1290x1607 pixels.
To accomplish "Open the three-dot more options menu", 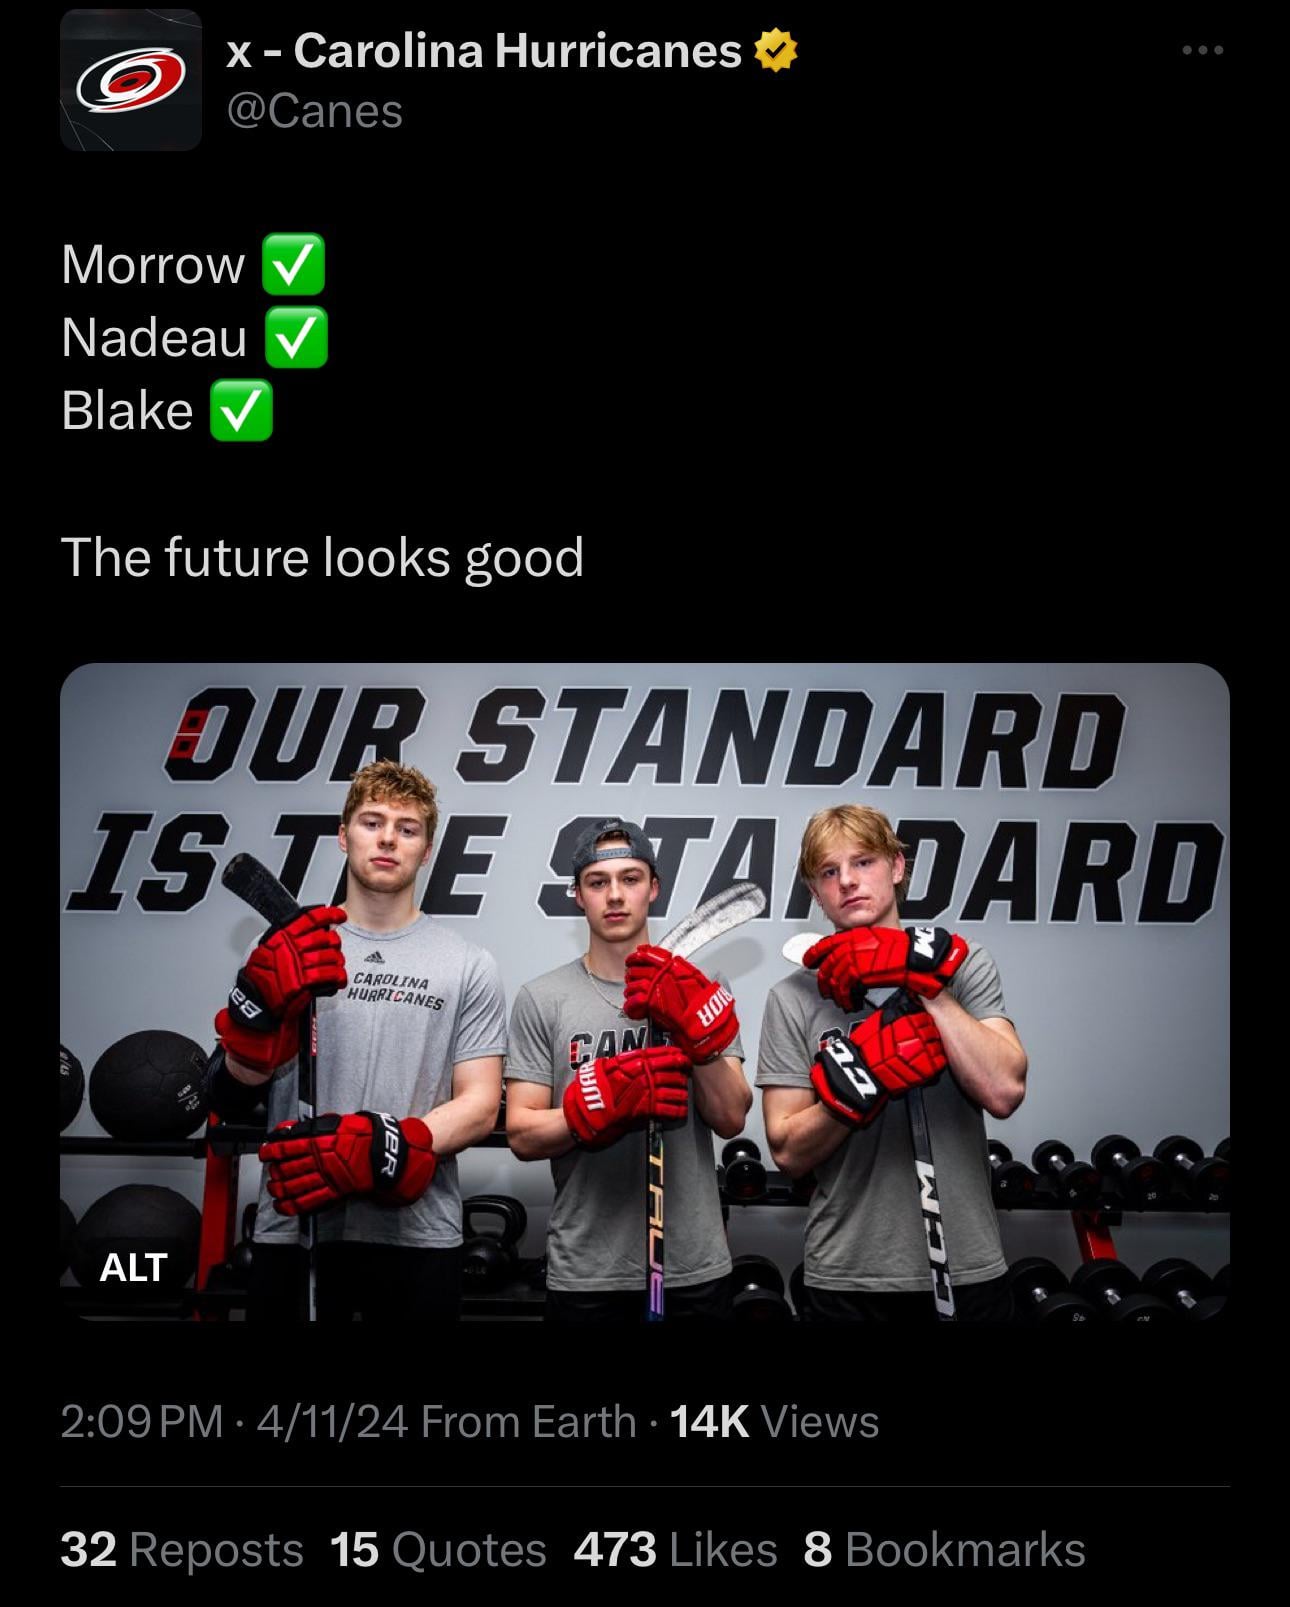I will (x=1202, y=50).
